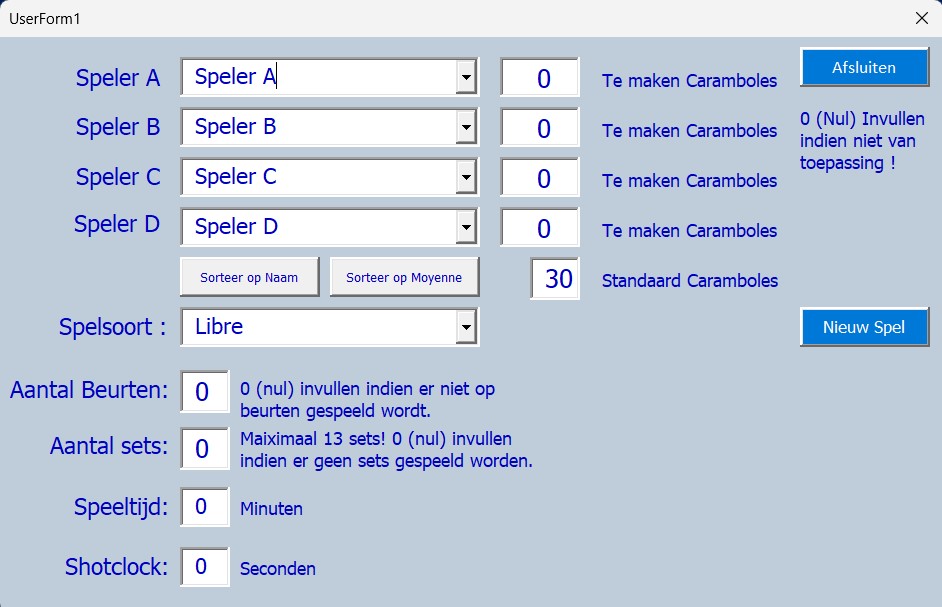The width and height of the screenshot is (942, 607).
Task: Click the Aantal Beurten input field
Action: point(204,391)
